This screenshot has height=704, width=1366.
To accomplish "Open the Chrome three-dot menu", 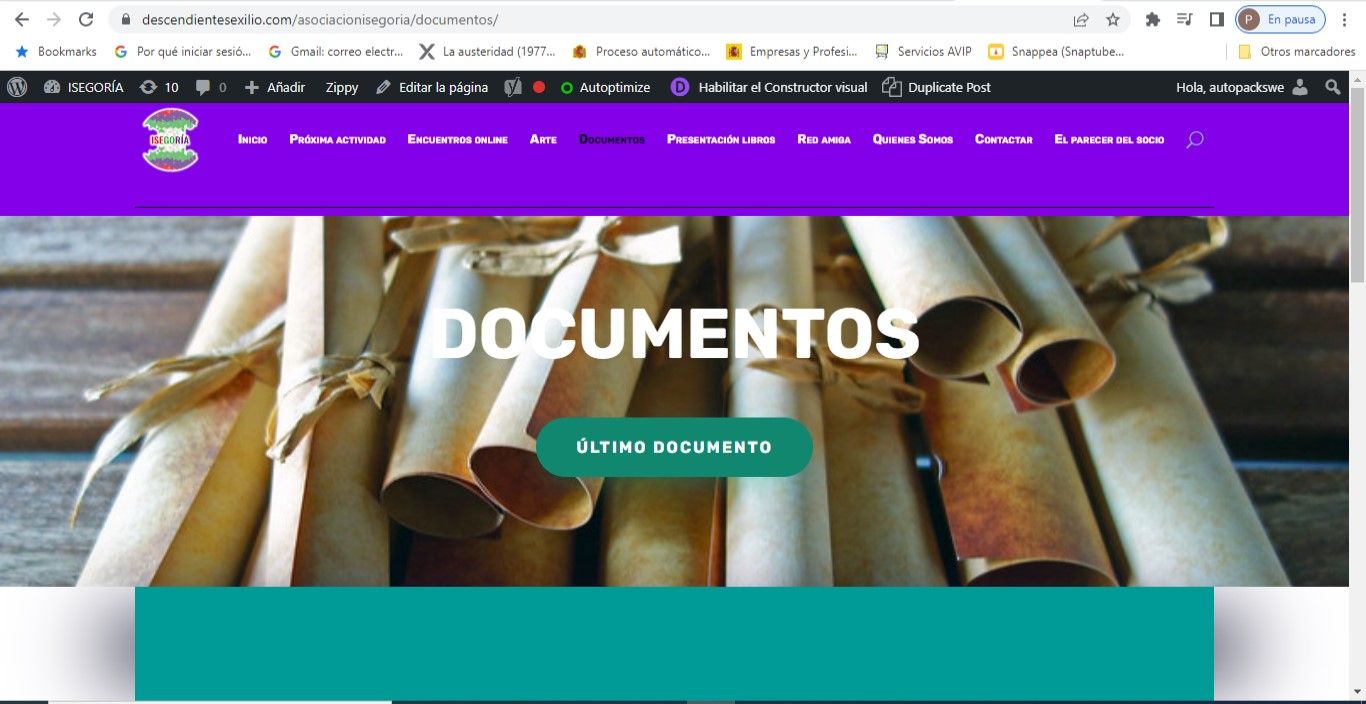I will [x=1345, y=19].
